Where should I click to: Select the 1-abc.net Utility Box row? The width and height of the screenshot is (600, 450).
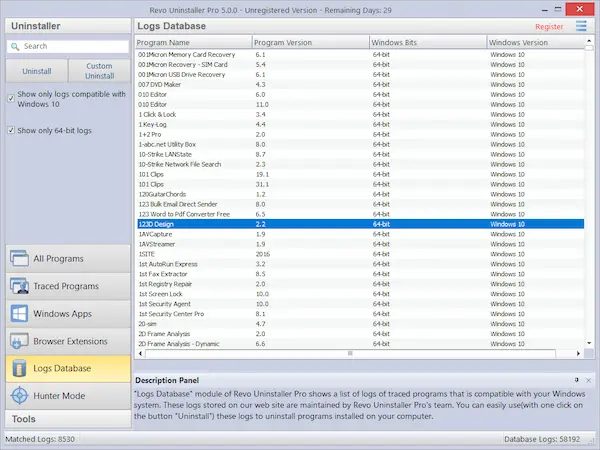pyautogui.click(x=360, y=144)
